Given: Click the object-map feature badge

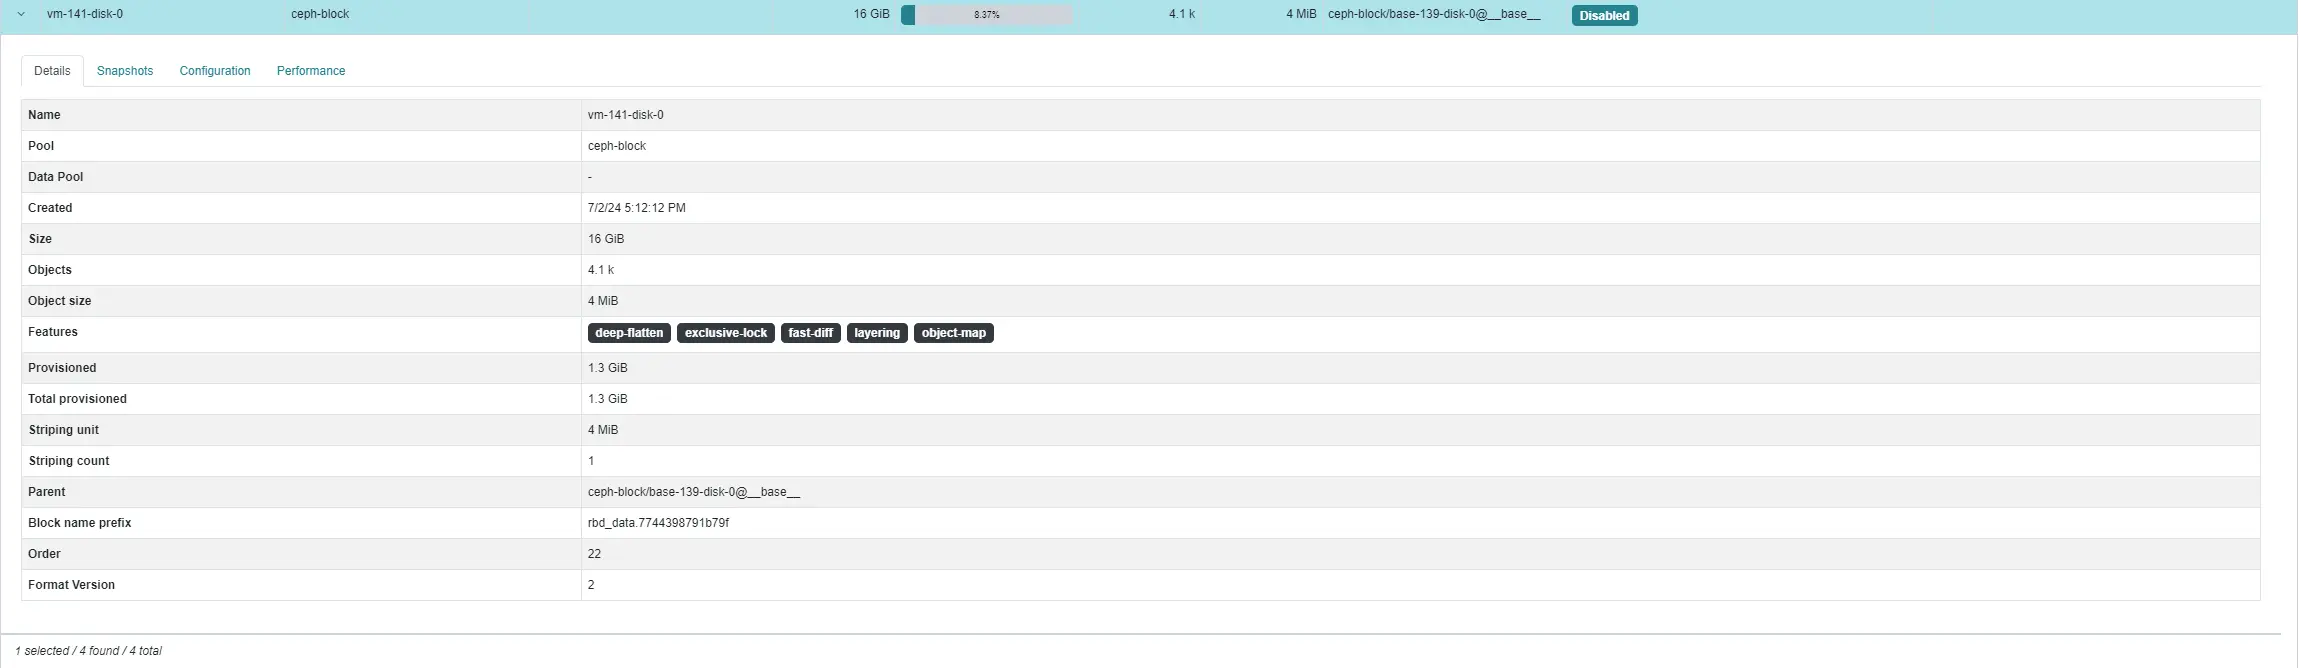Looking at the screenshot, I should coord(953,333).
